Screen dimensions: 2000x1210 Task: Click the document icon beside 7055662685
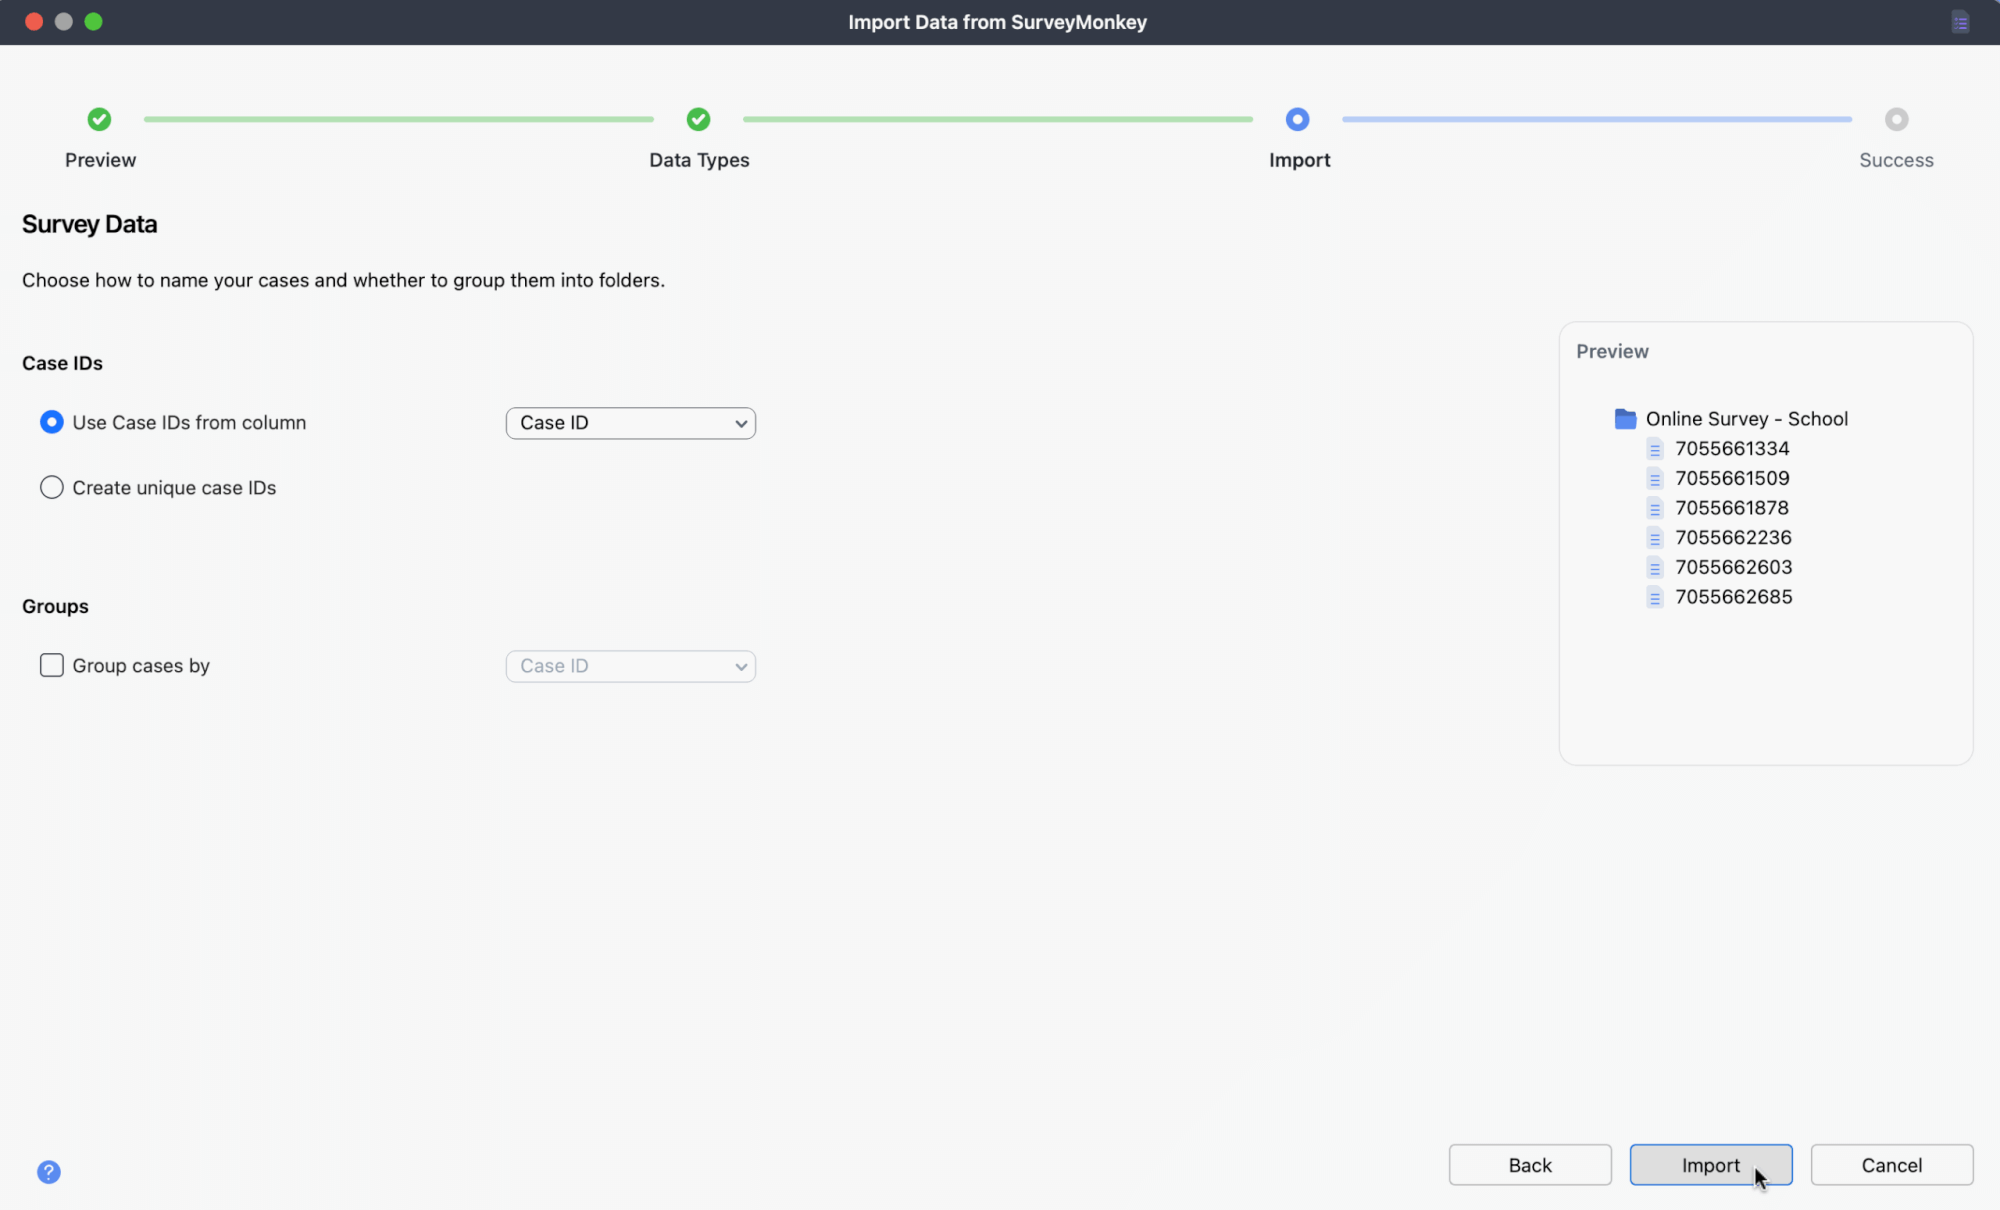coord(1655,597)
